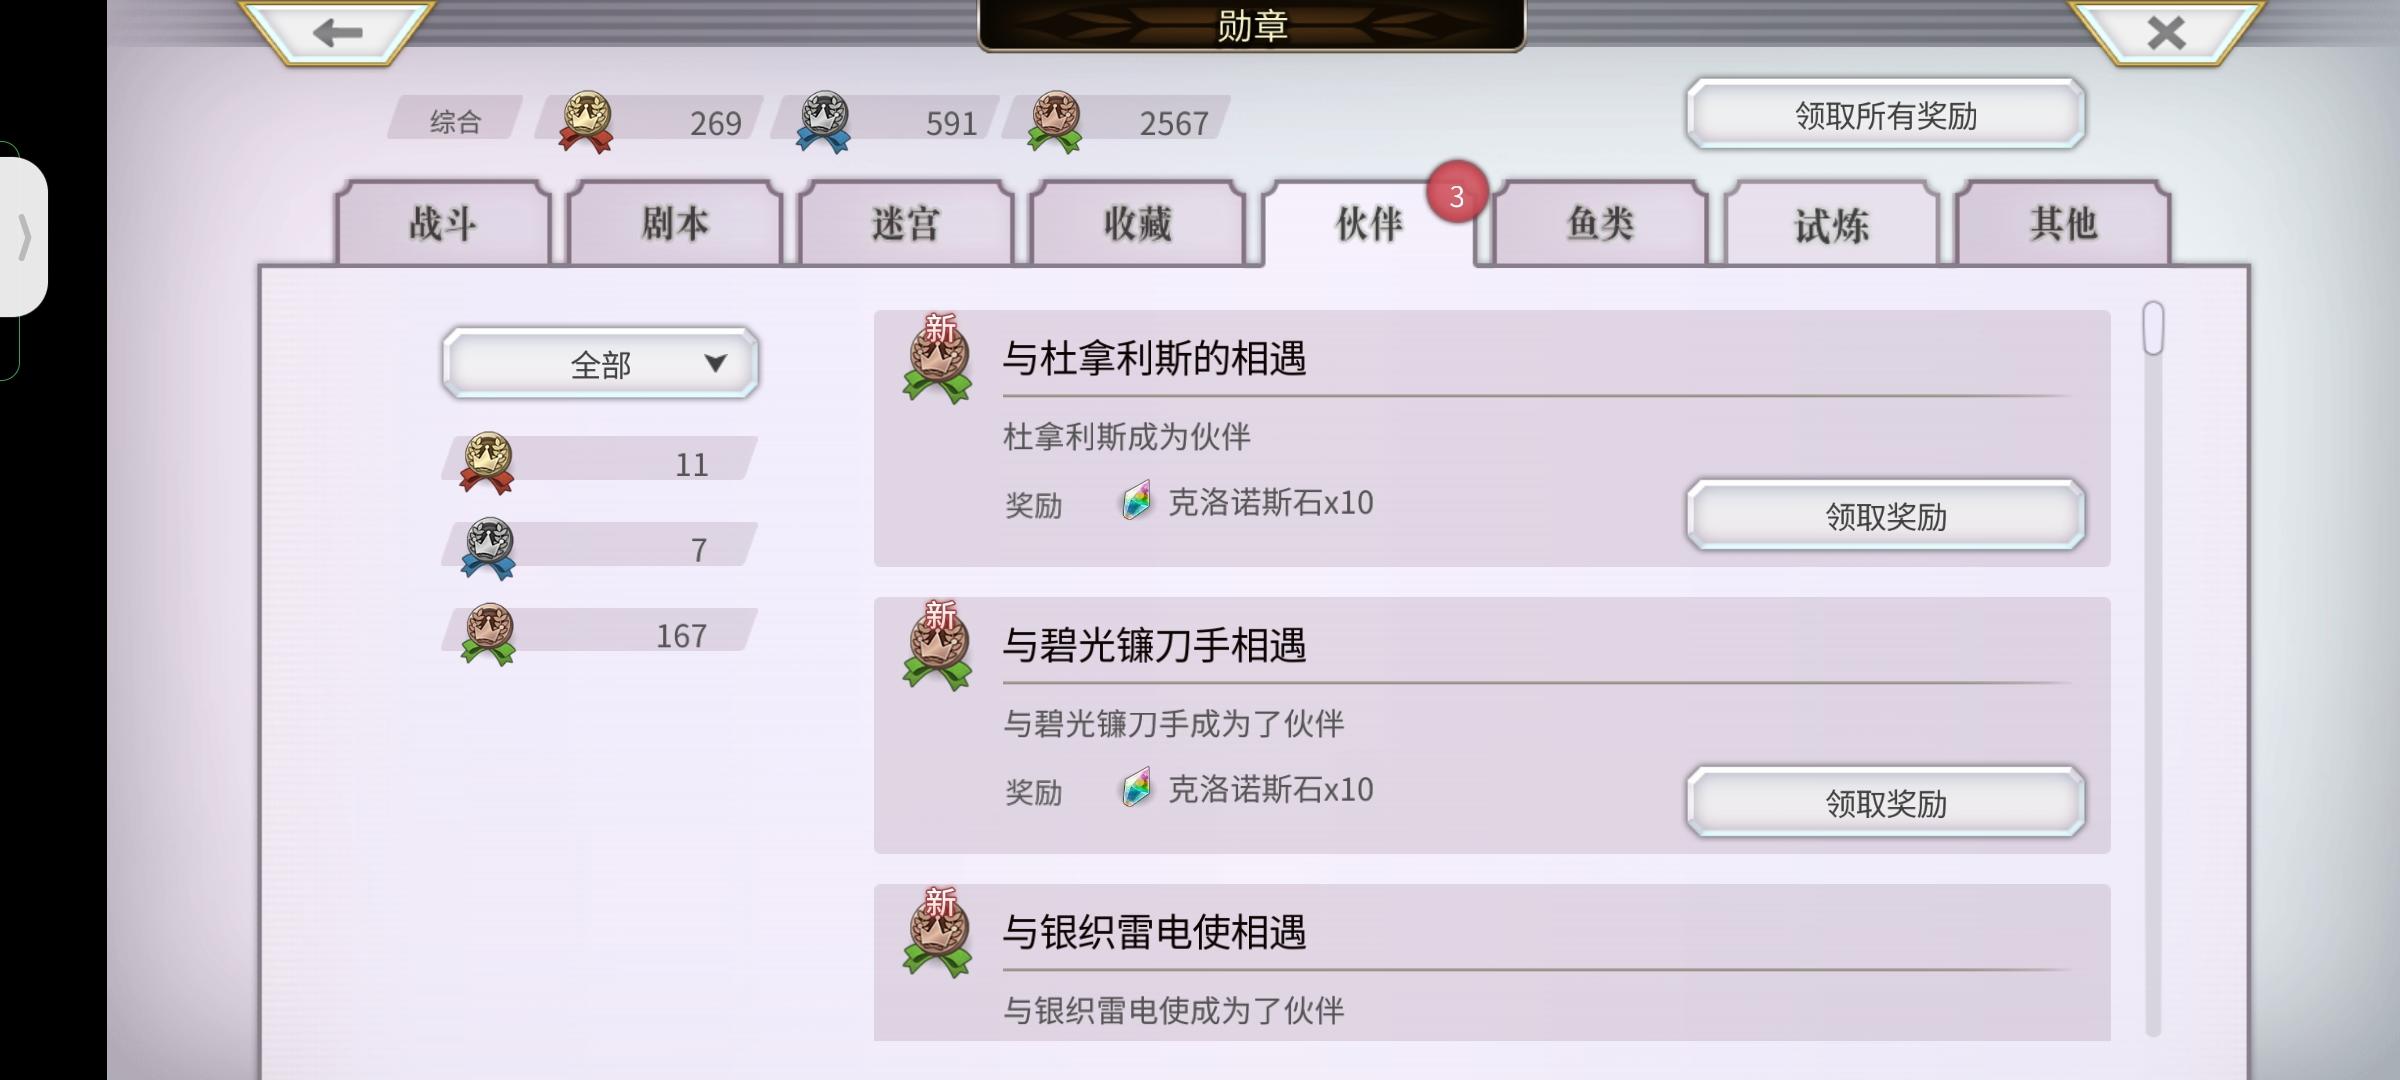Switch to the 战斗 tab

(443, 223)
